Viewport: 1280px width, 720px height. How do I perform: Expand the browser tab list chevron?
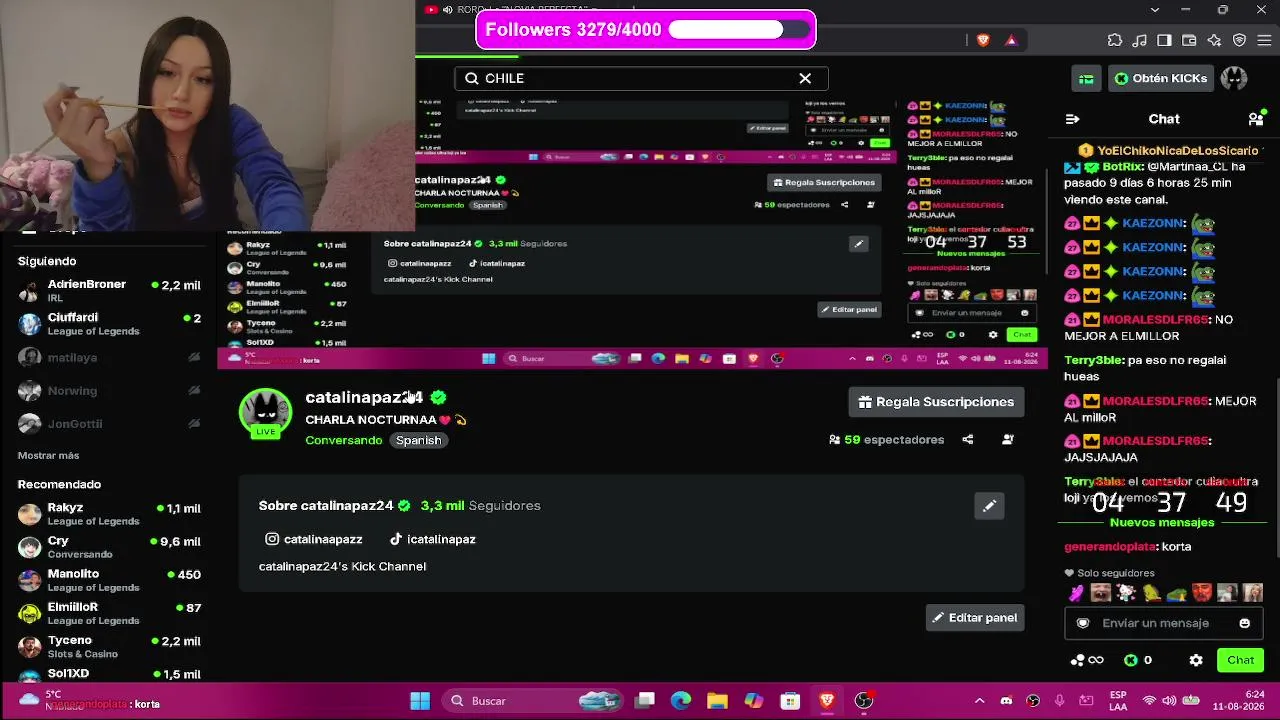pos(1155,10)
